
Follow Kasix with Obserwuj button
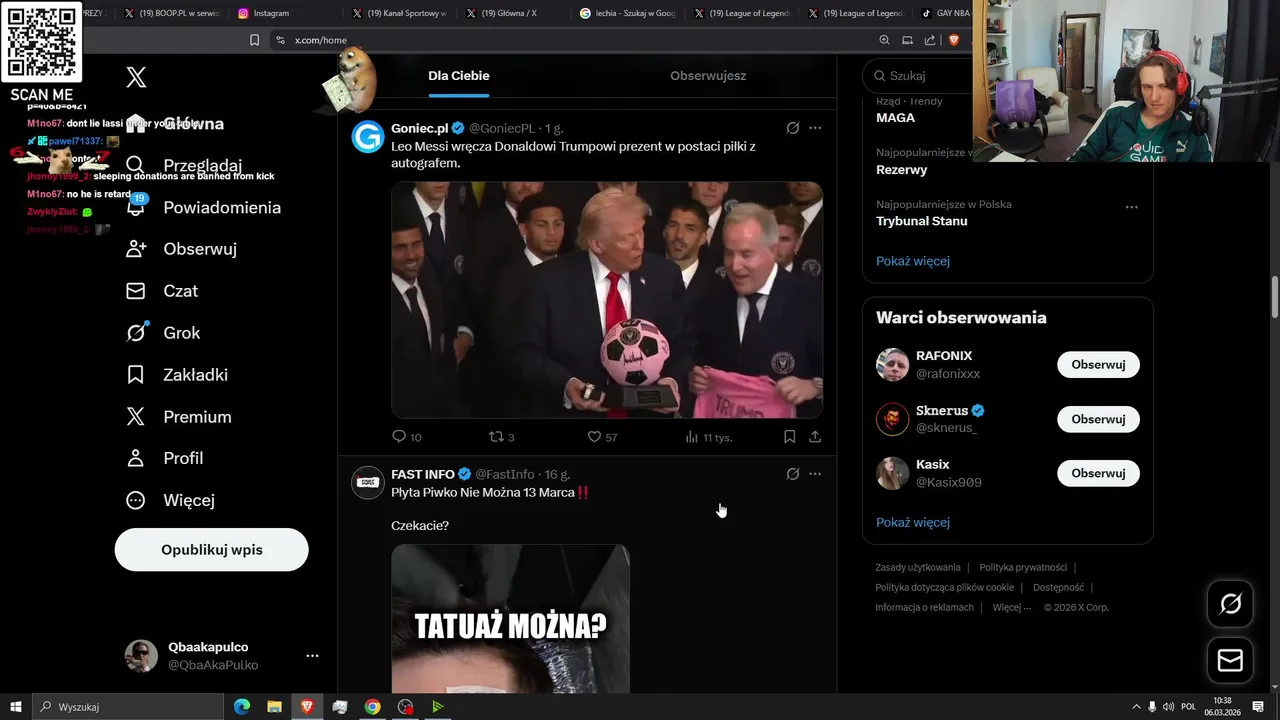tap(1098, 473)
